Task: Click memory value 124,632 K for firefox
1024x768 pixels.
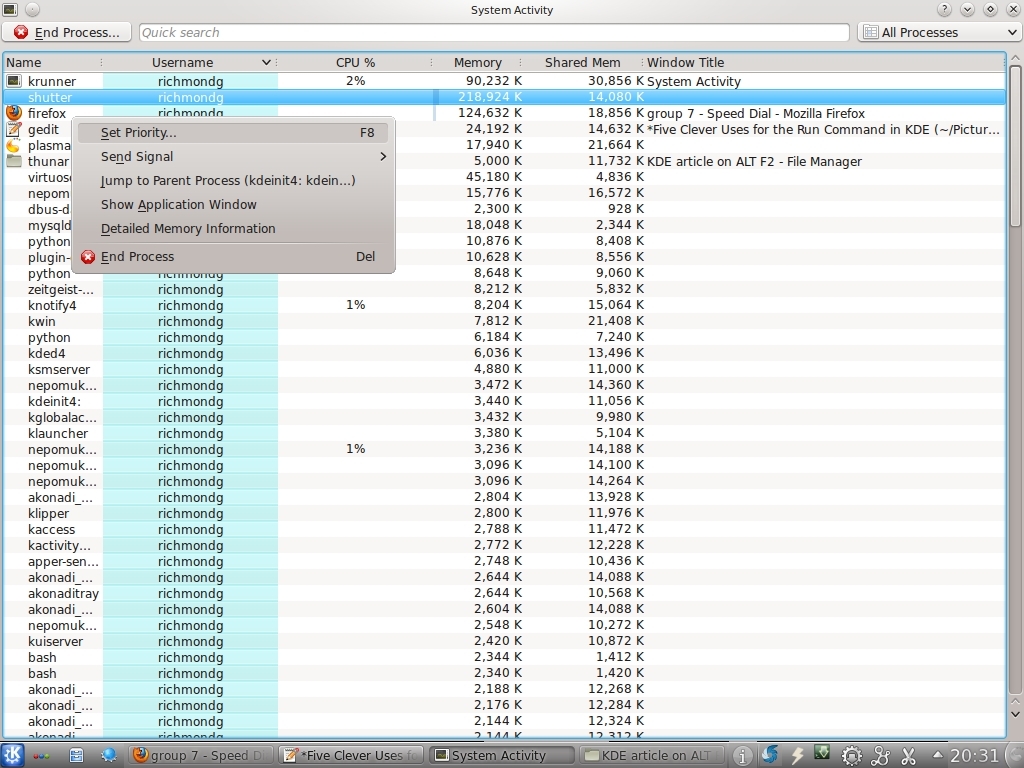Action: coord(490,112)
